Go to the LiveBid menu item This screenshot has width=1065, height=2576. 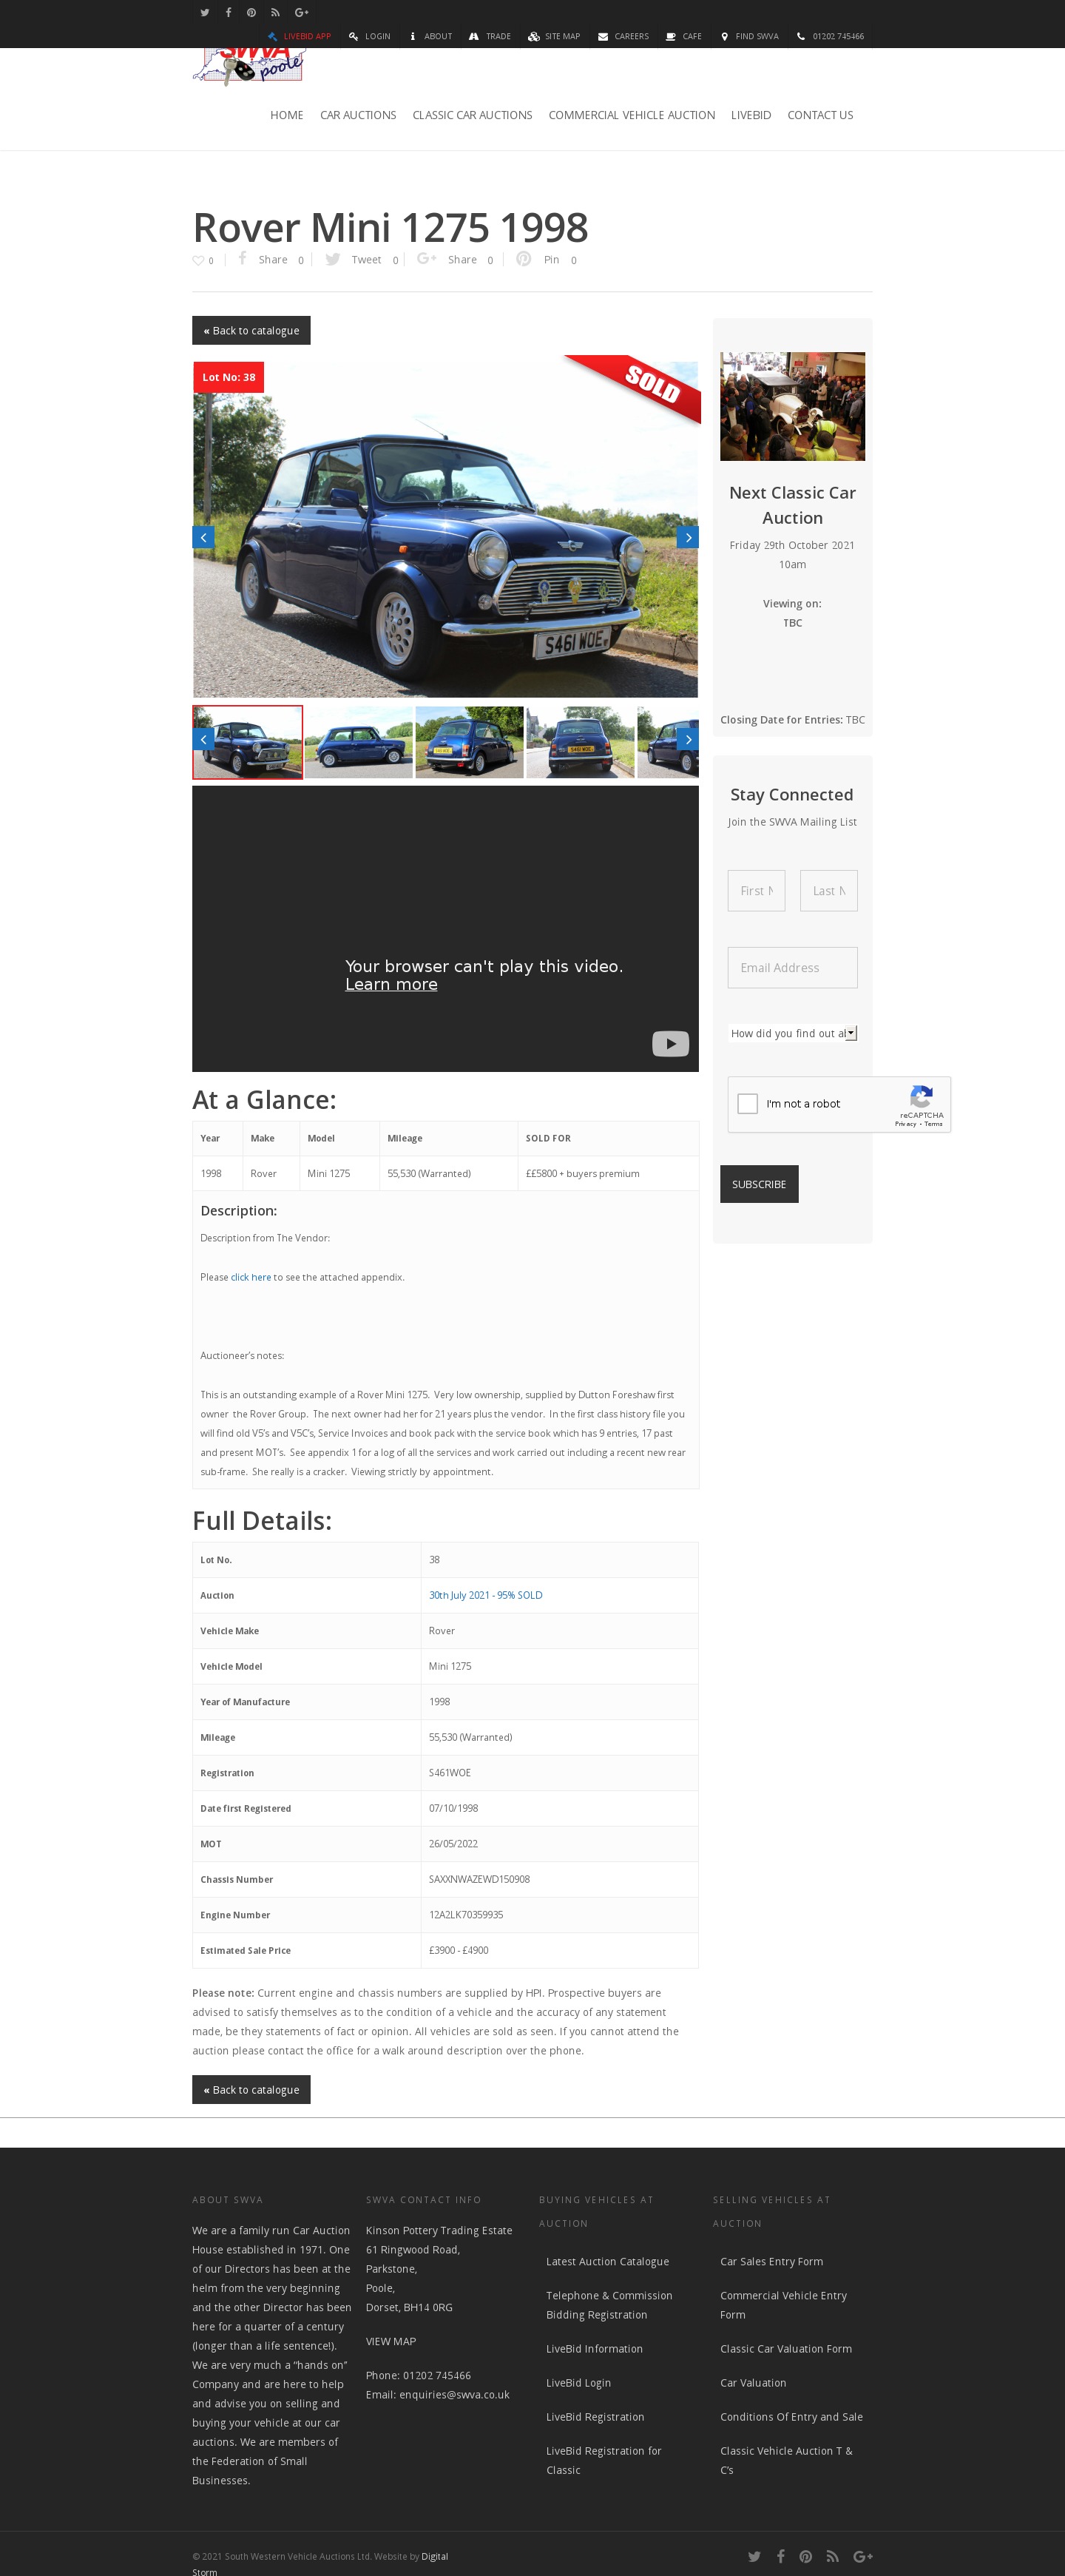coord(751,115)
